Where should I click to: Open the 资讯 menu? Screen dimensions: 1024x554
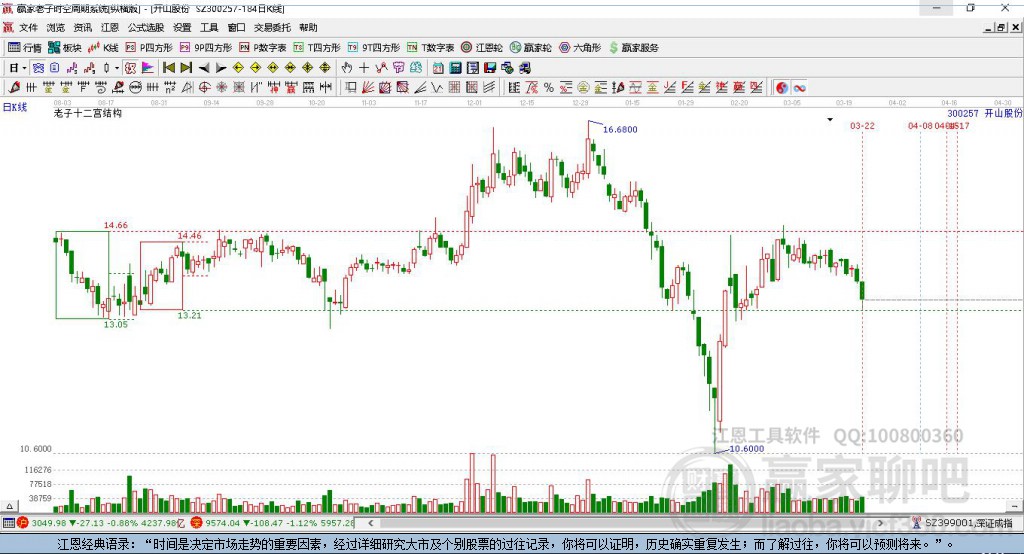click(83, 27)
